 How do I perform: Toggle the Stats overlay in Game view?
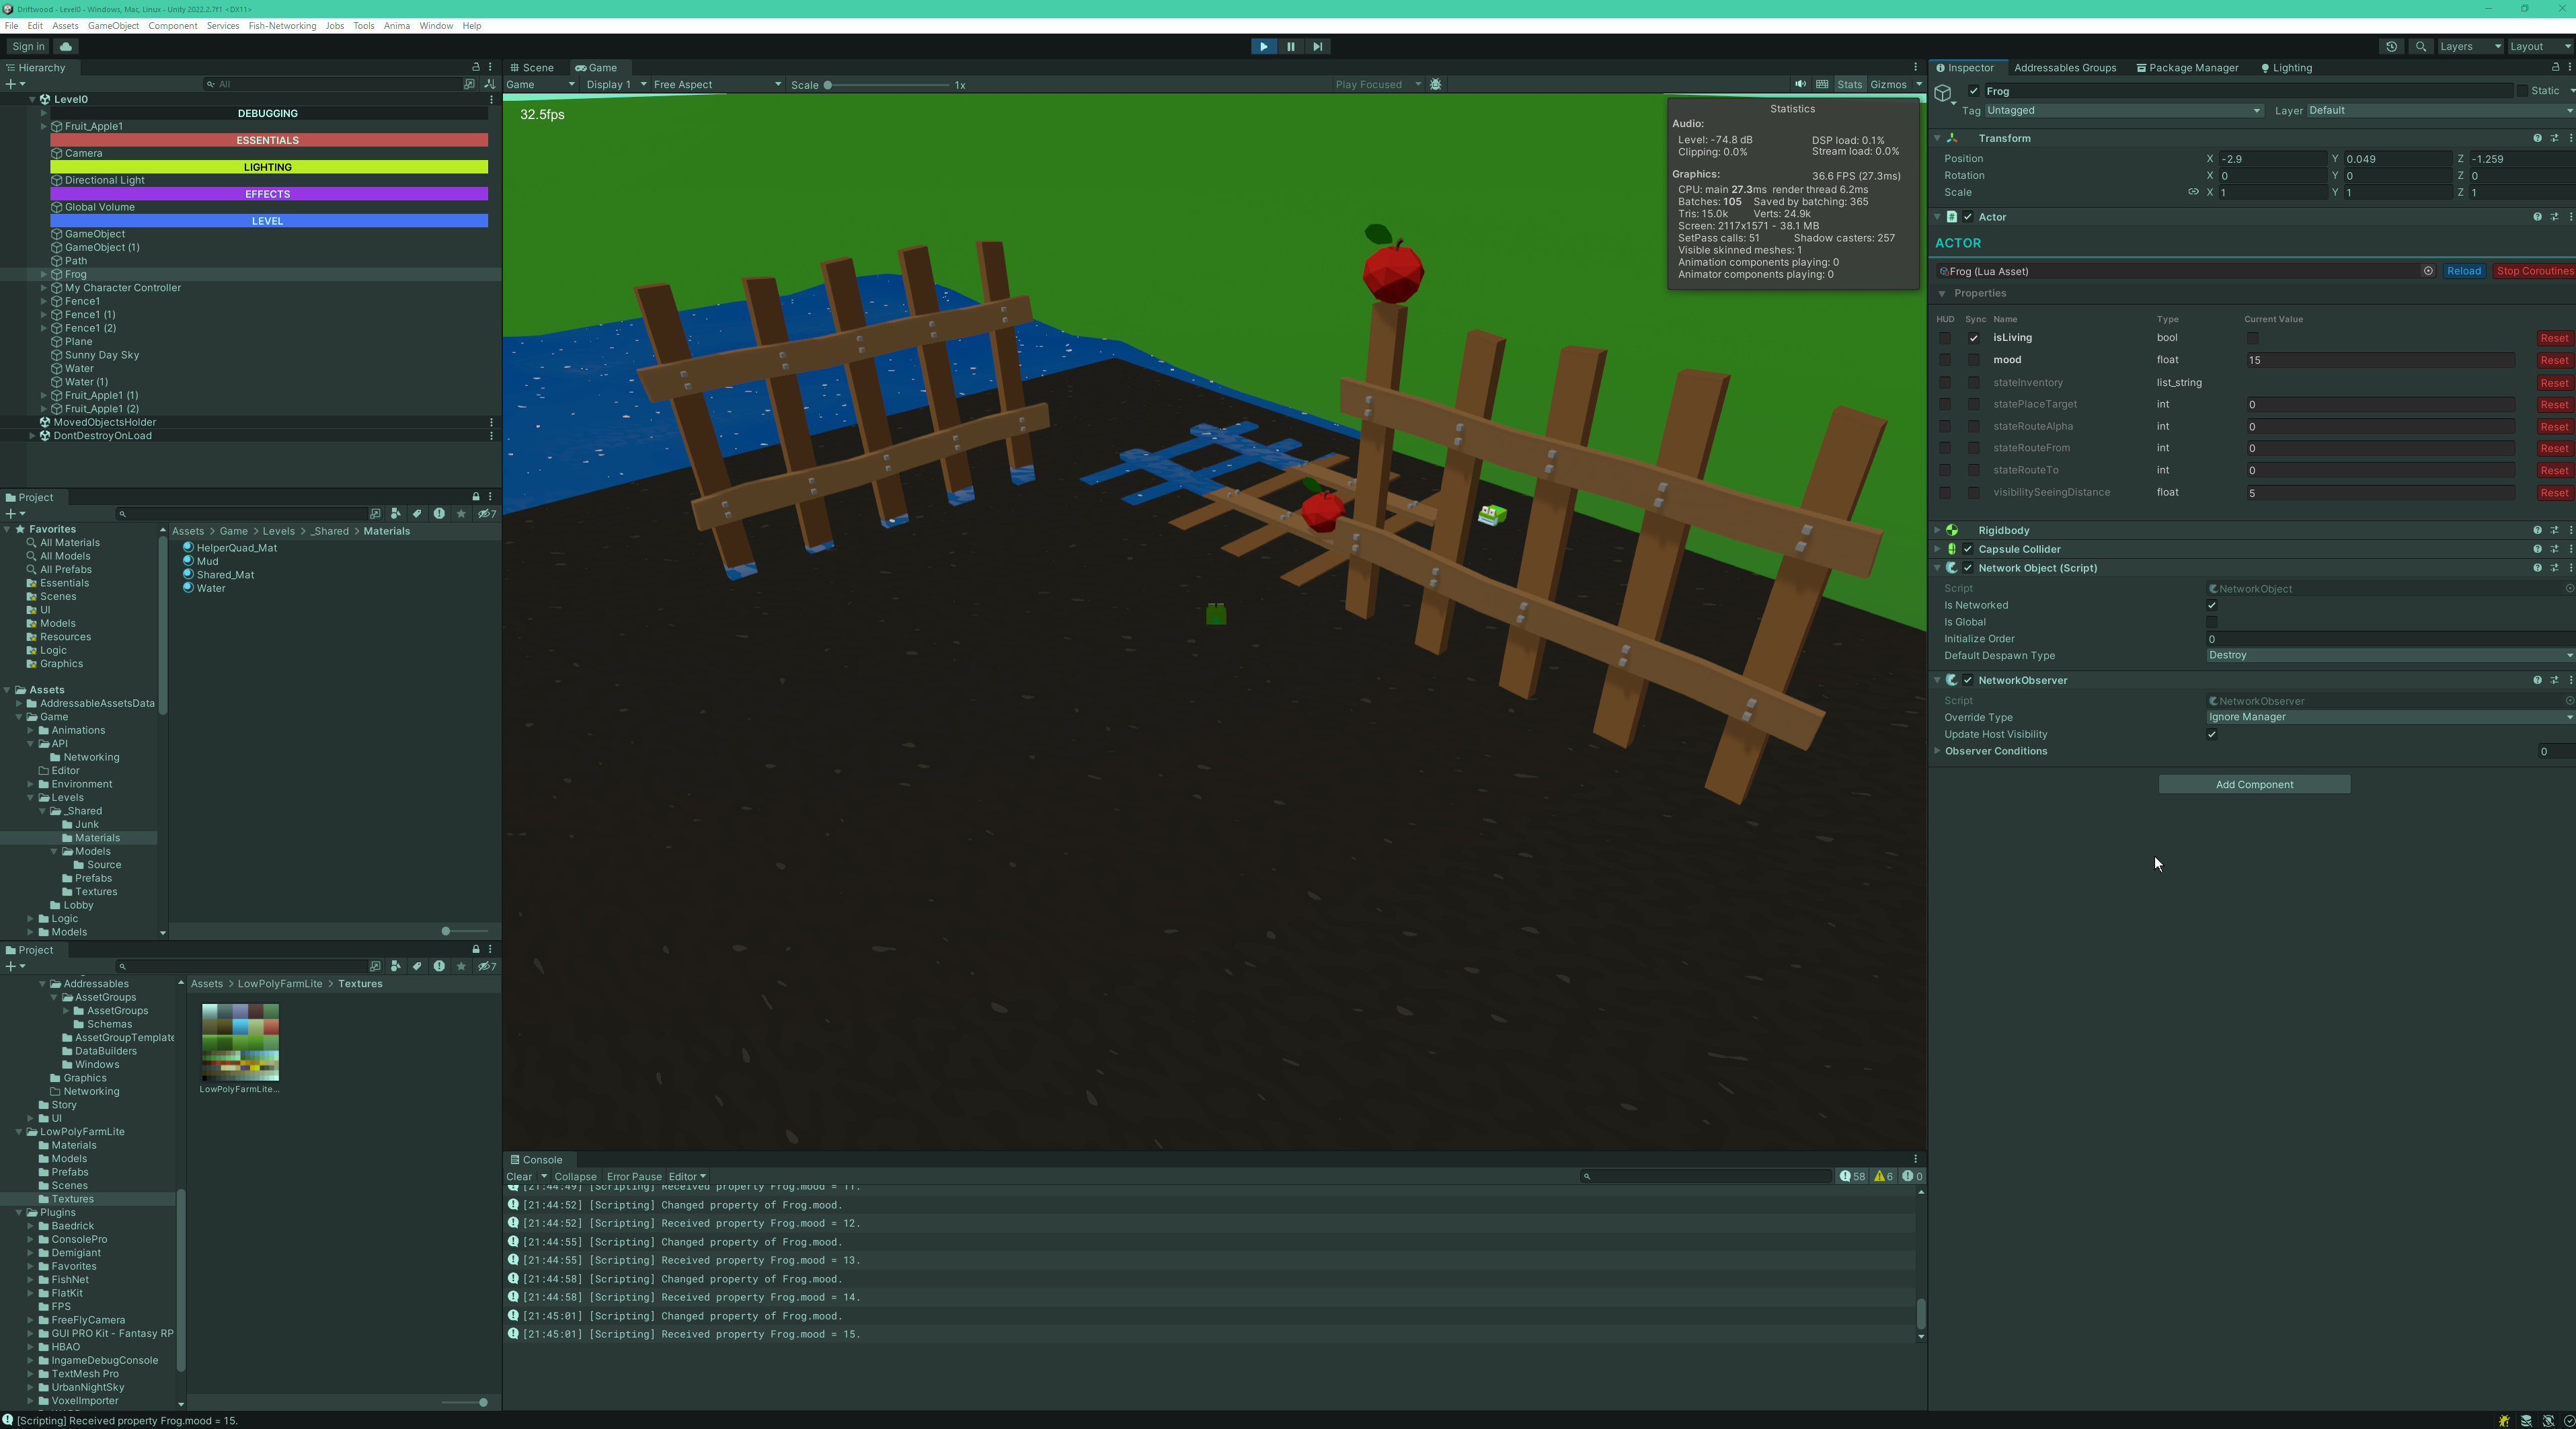(x=1849, y=84)
